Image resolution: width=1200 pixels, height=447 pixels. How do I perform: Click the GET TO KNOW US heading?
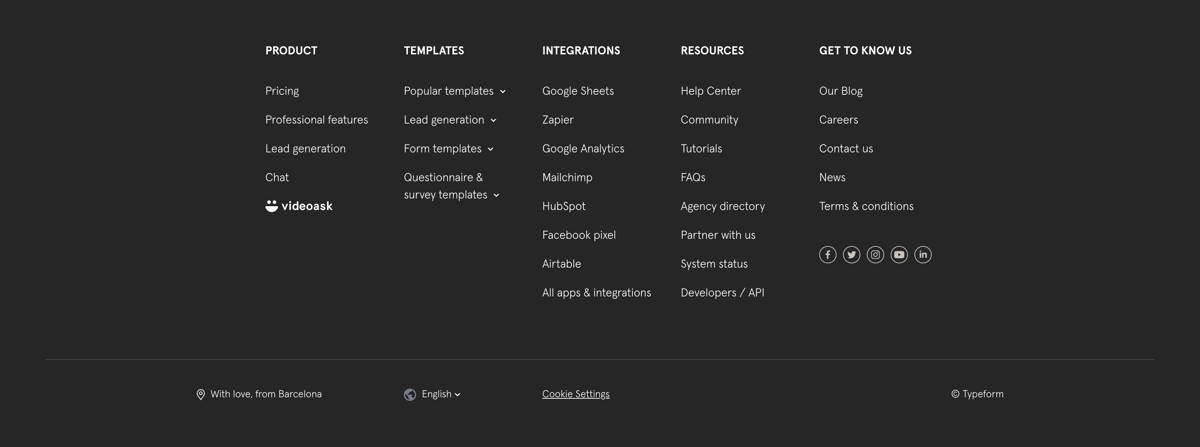point(865,51)
